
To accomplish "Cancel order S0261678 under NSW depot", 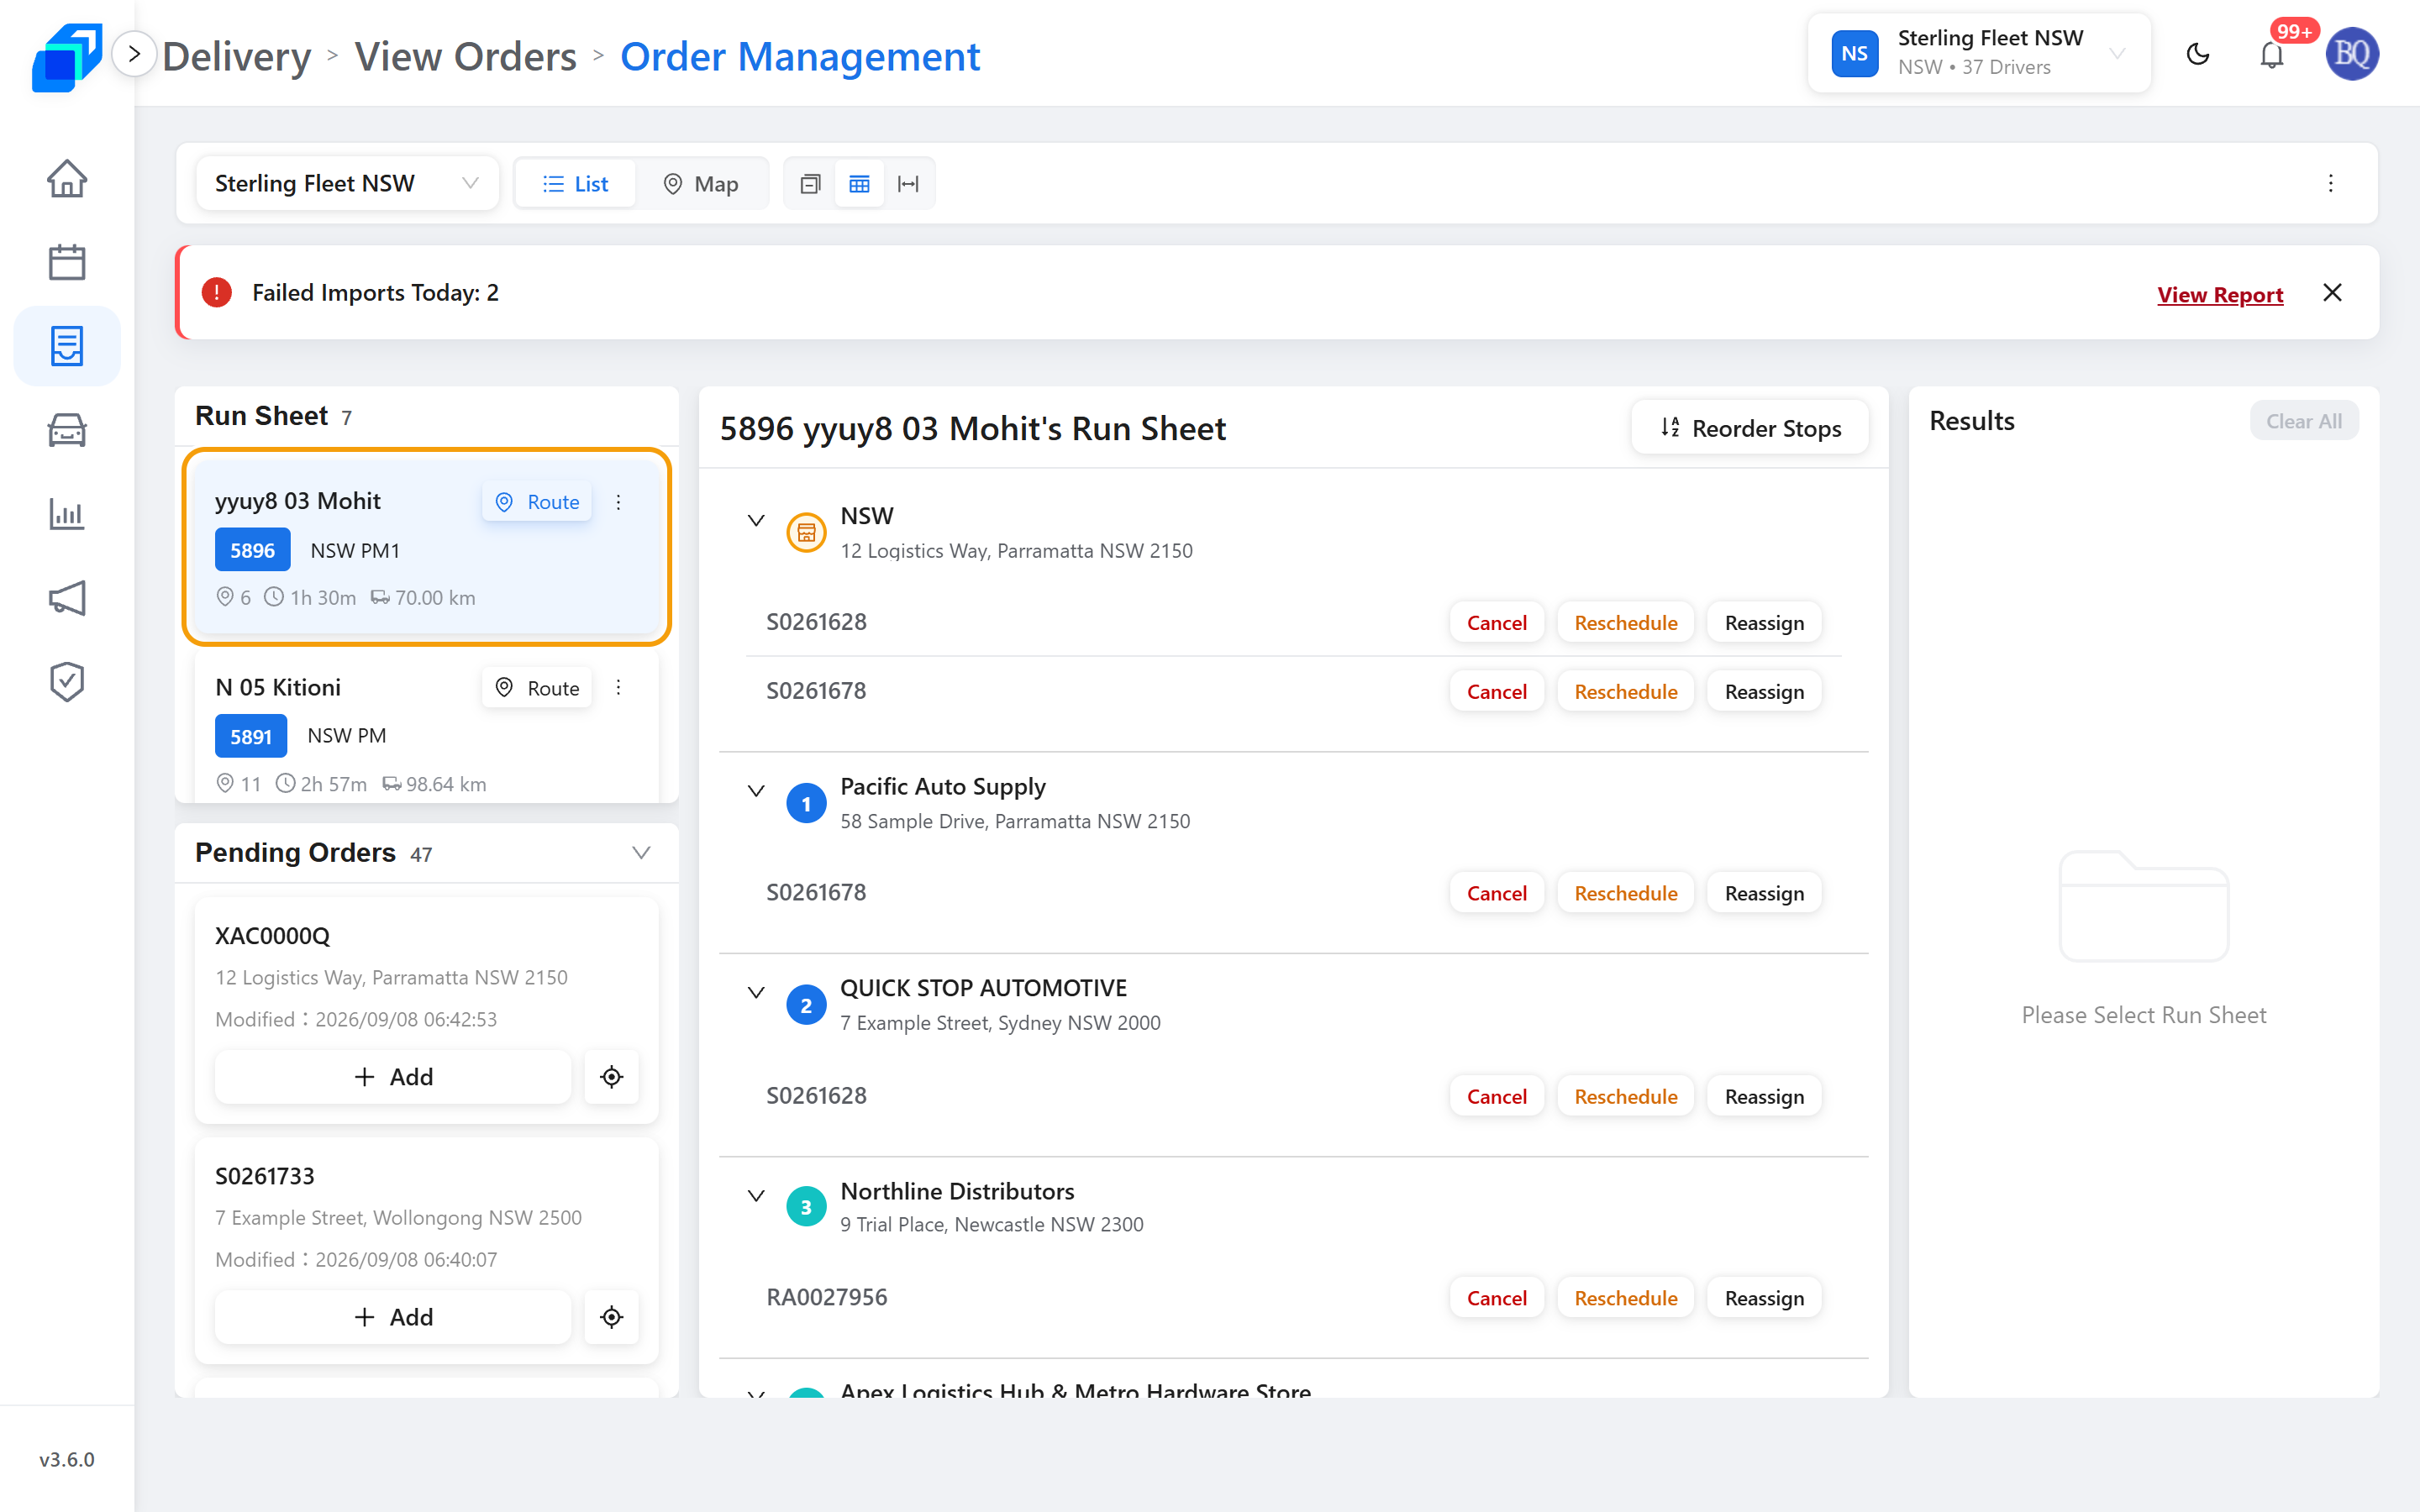I will (x=1496, y=692).
